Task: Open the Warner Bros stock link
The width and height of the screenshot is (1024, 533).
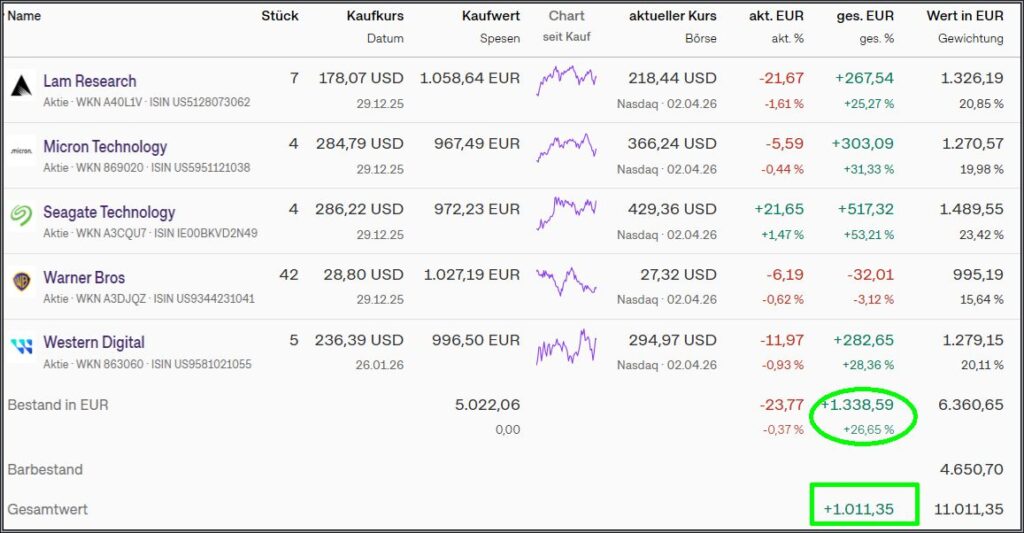Action: pyautogui.click(x=84, y=277)
